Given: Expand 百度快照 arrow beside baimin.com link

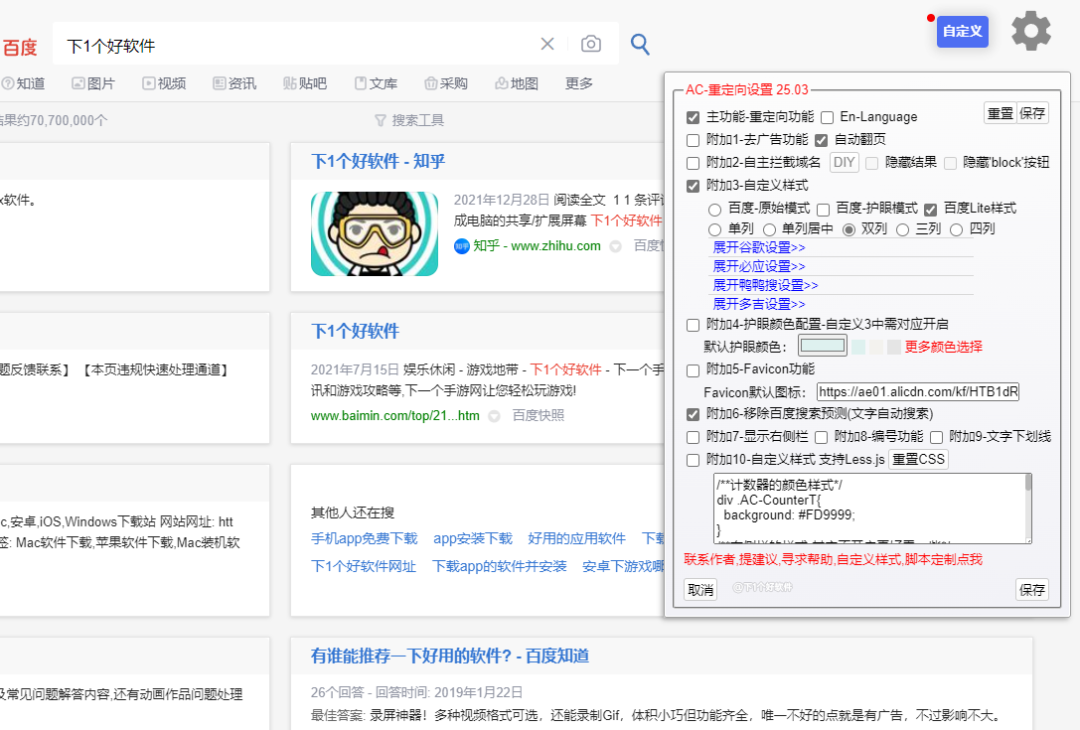Looking at the screenshot, I should tap(494, 416).
